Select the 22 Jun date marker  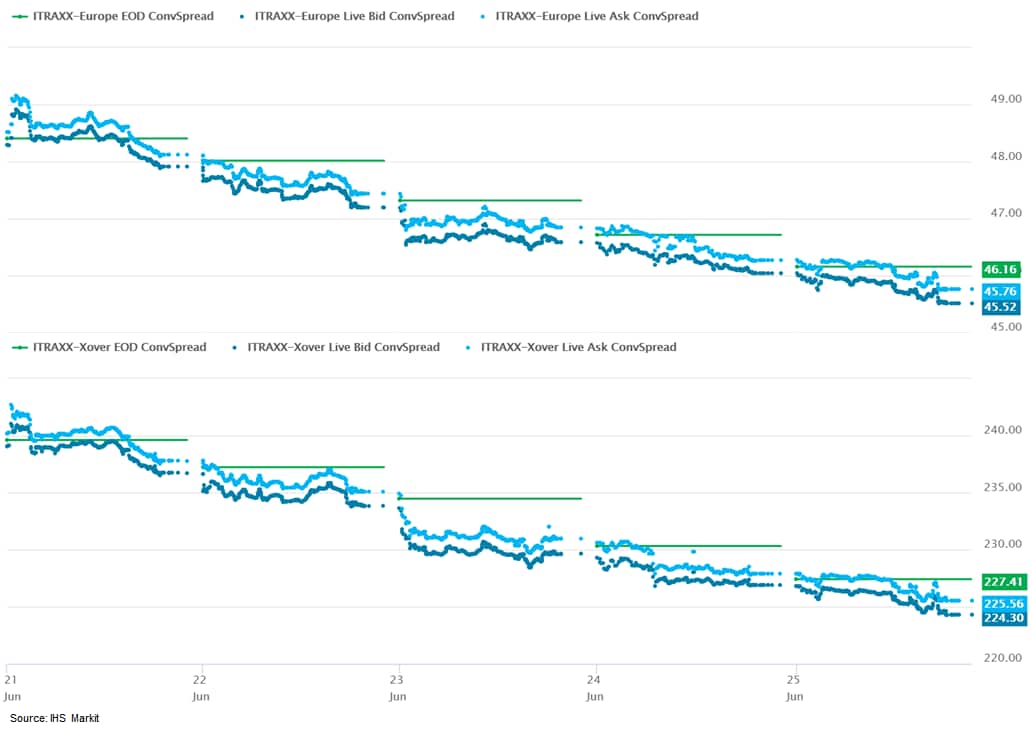pos(204,673)
